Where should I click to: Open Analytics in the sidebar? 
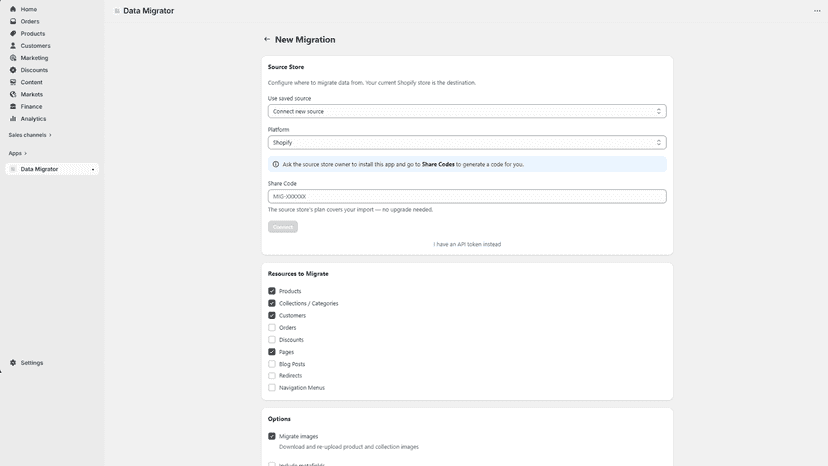pos(33,118)
